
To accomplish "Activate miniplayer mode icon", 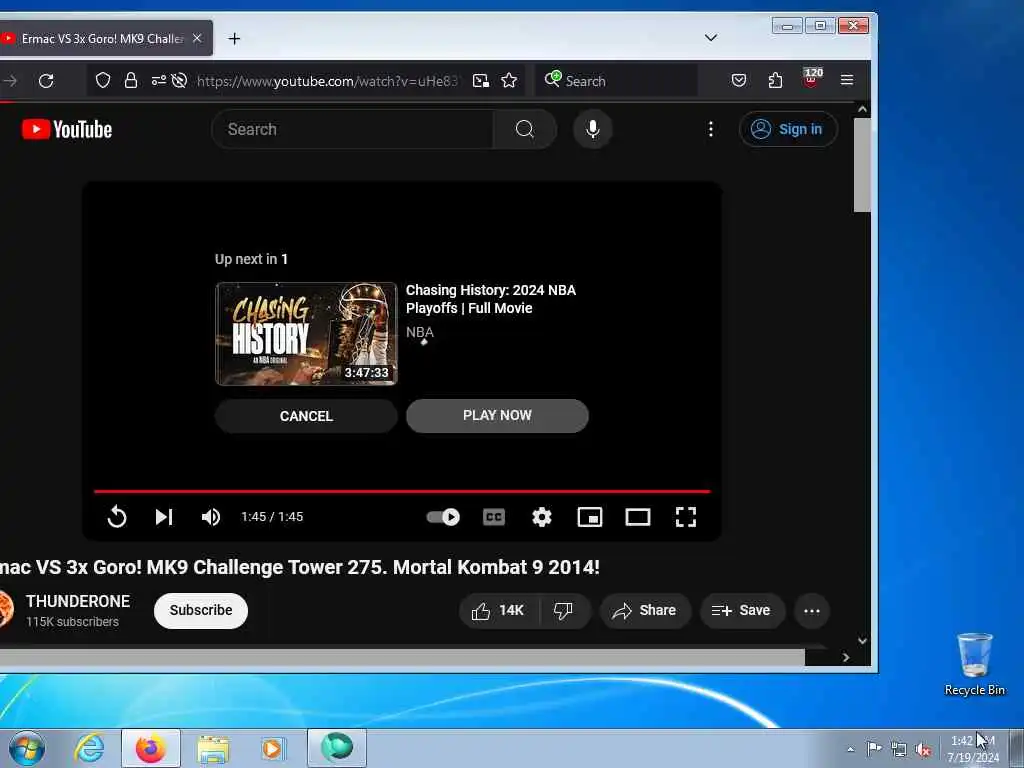I will point(590,517).
